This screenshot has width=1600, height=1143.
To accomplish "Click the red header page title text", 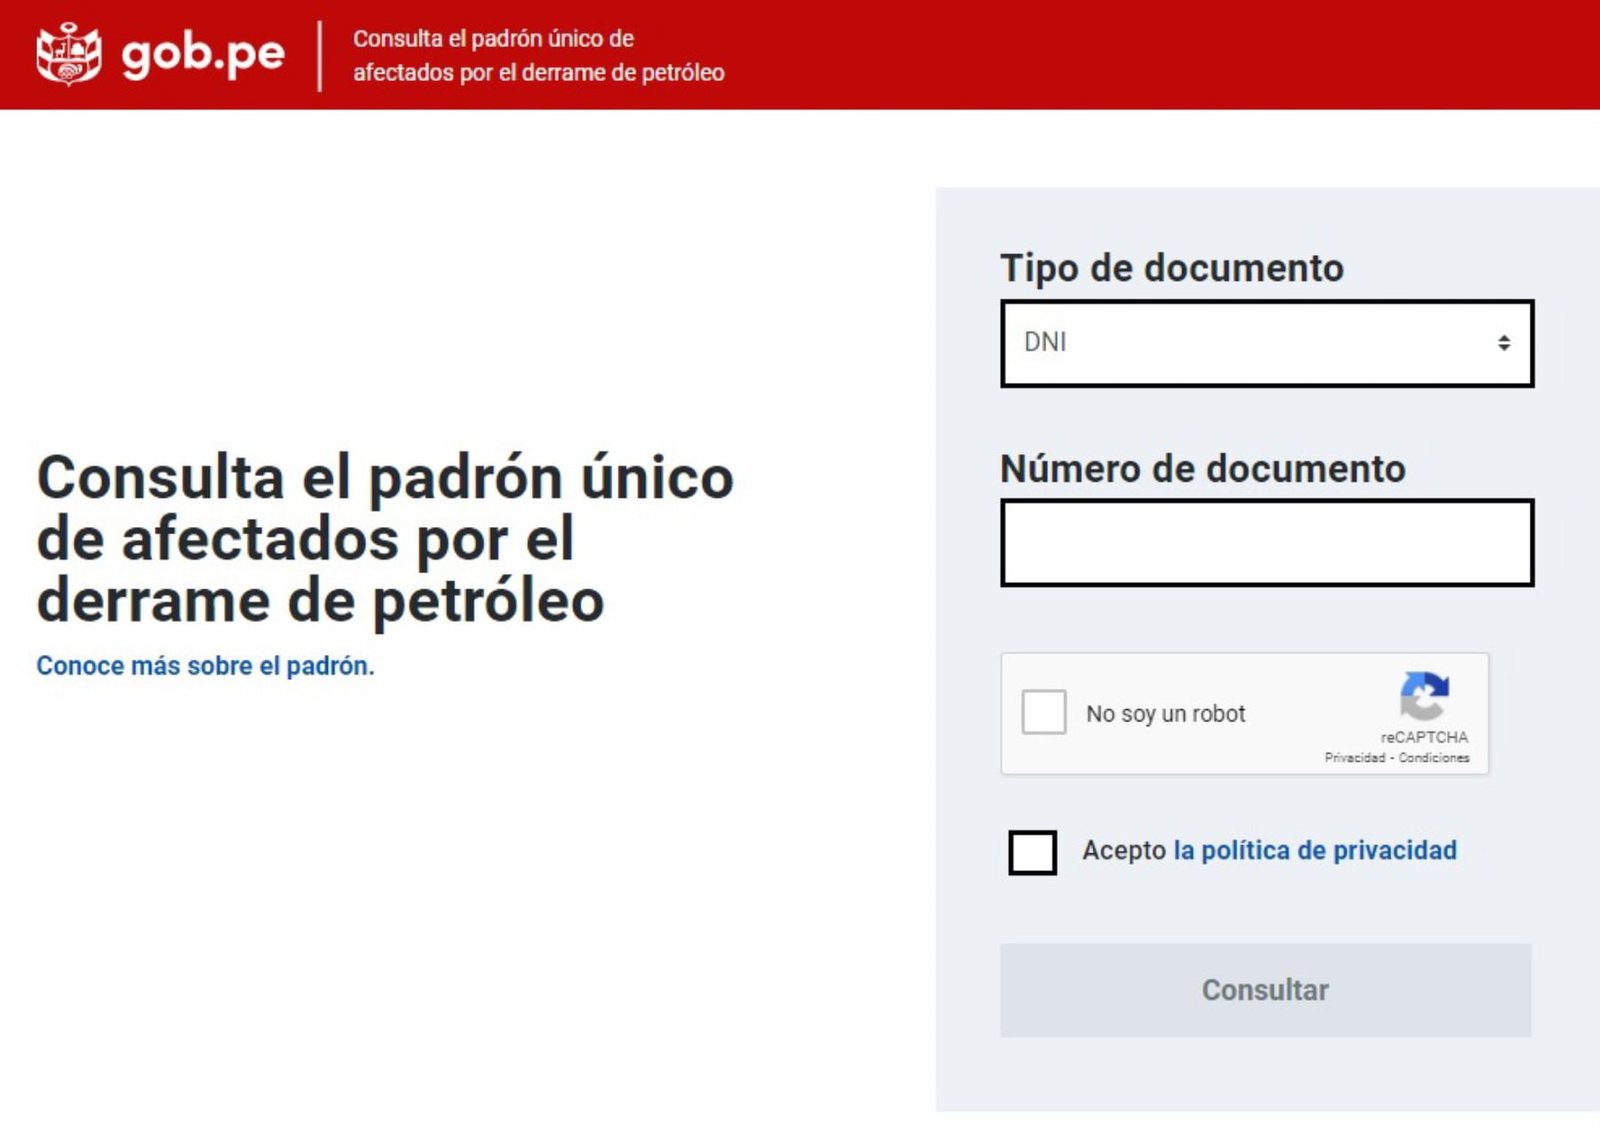I will point(538,55).
